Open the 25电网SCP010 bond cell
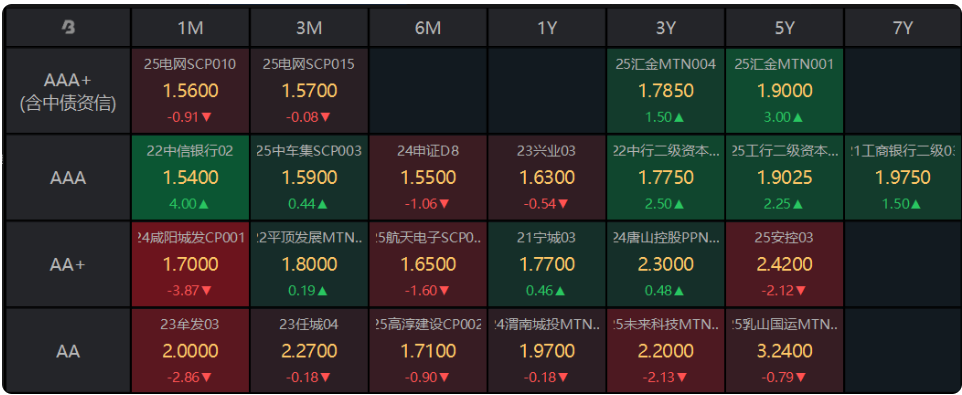962x395 pixels. click(x=190, y=91)
